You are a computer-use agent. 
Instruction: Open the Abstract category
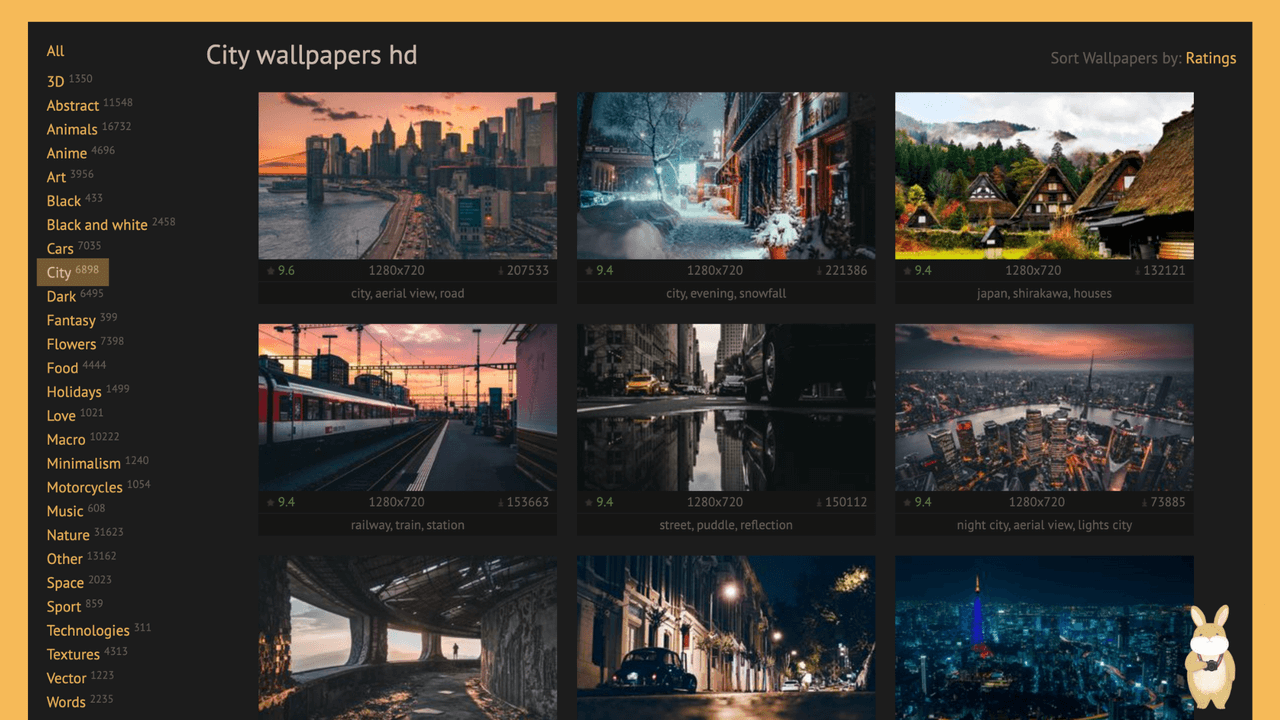(73, 105)
